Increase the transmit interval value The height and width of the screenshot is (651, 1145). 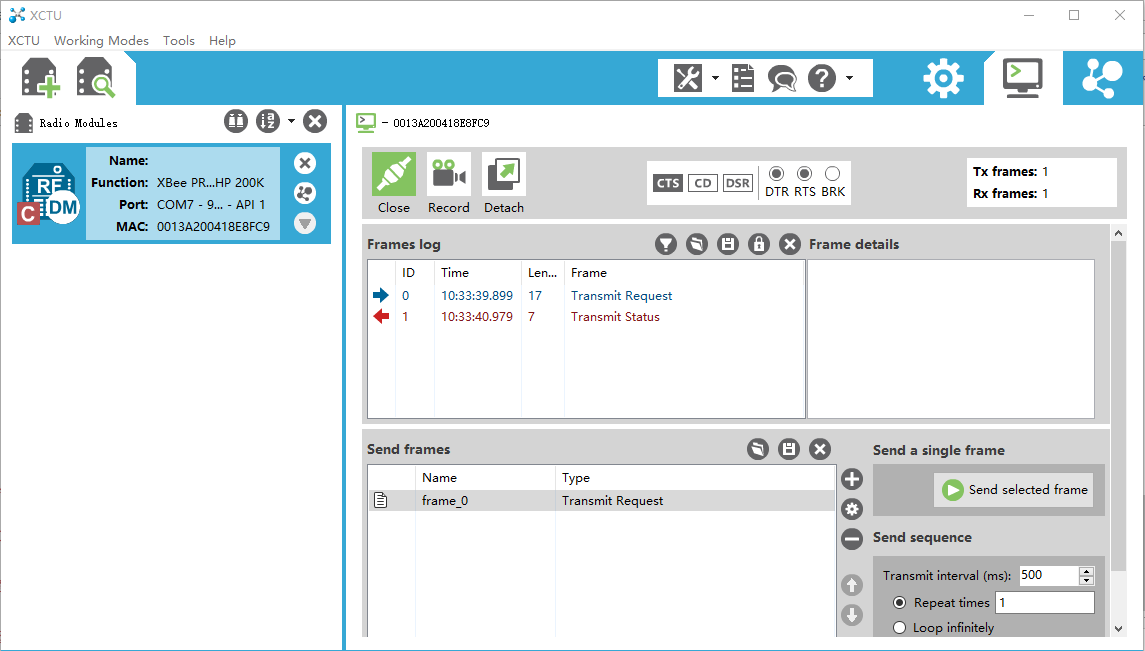[1087, 571]
